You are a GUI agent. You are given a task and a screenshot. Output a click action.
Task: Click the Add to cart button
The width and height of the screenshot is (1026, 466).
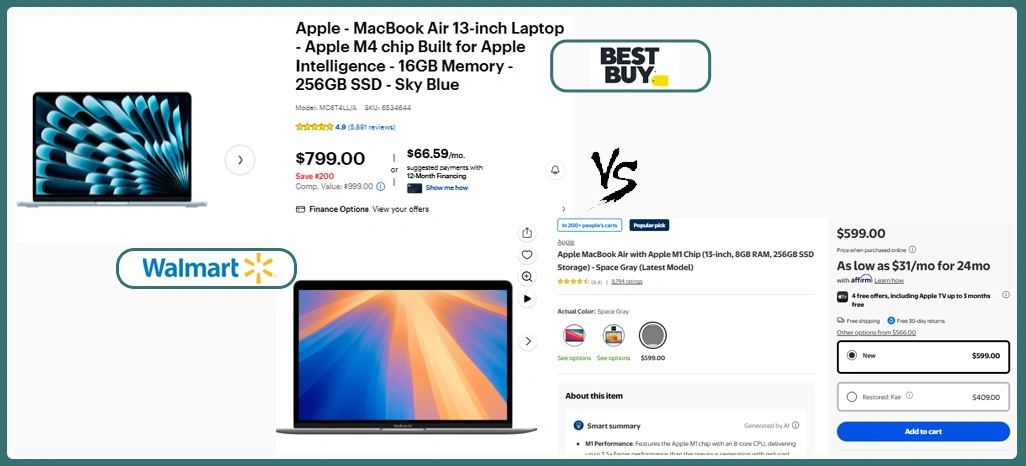[923, 431]
